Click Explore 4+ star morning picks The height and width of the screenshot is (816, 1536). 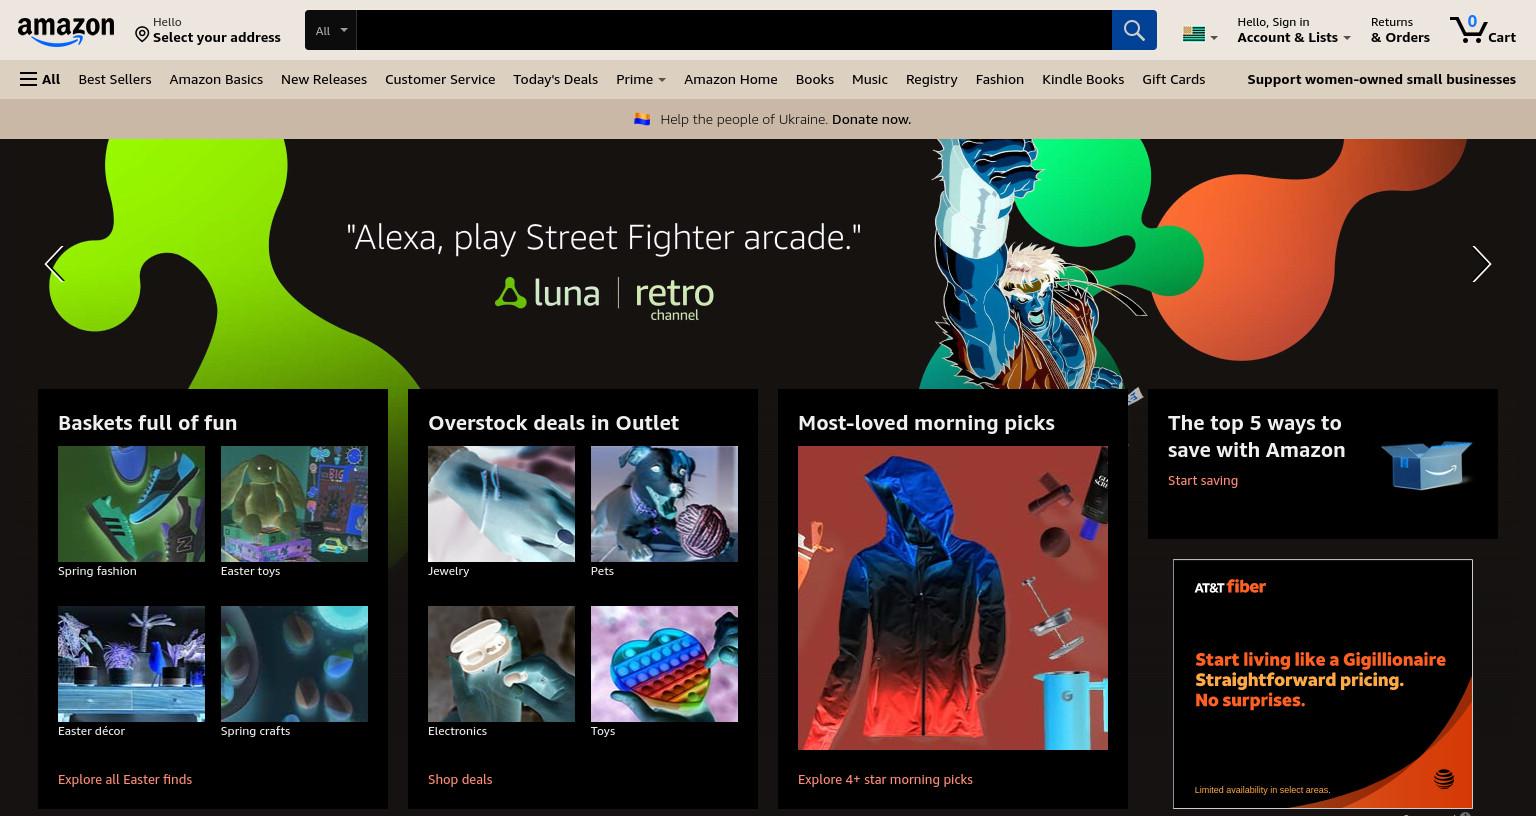click(885, 779)
